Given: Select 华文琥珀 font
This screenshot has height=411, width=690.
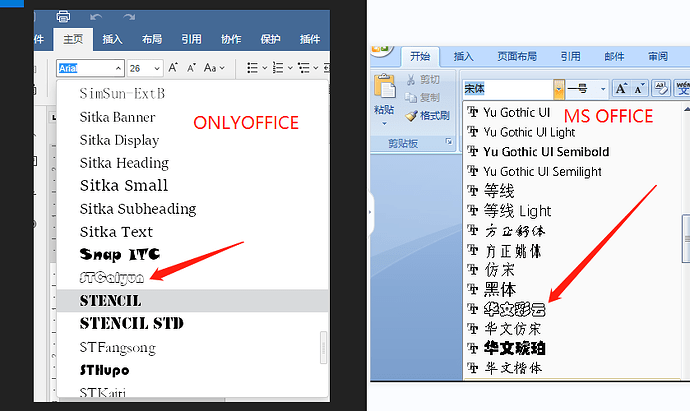Looking at the screenshot, I should [x=573, y=348].
